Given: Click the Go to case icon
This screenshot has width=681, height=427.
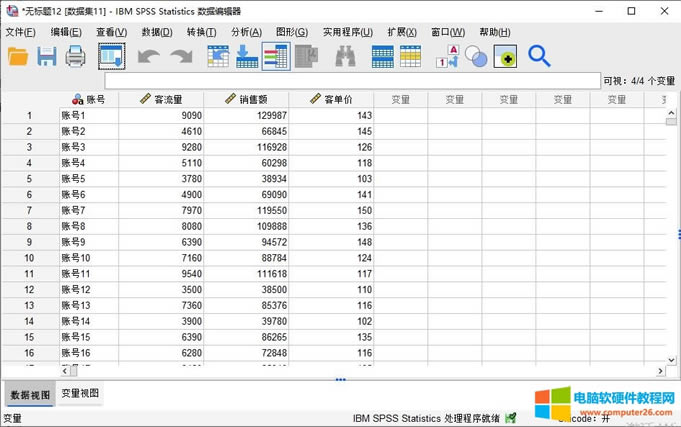Looking at the screenshot, I should click(218, 57).
